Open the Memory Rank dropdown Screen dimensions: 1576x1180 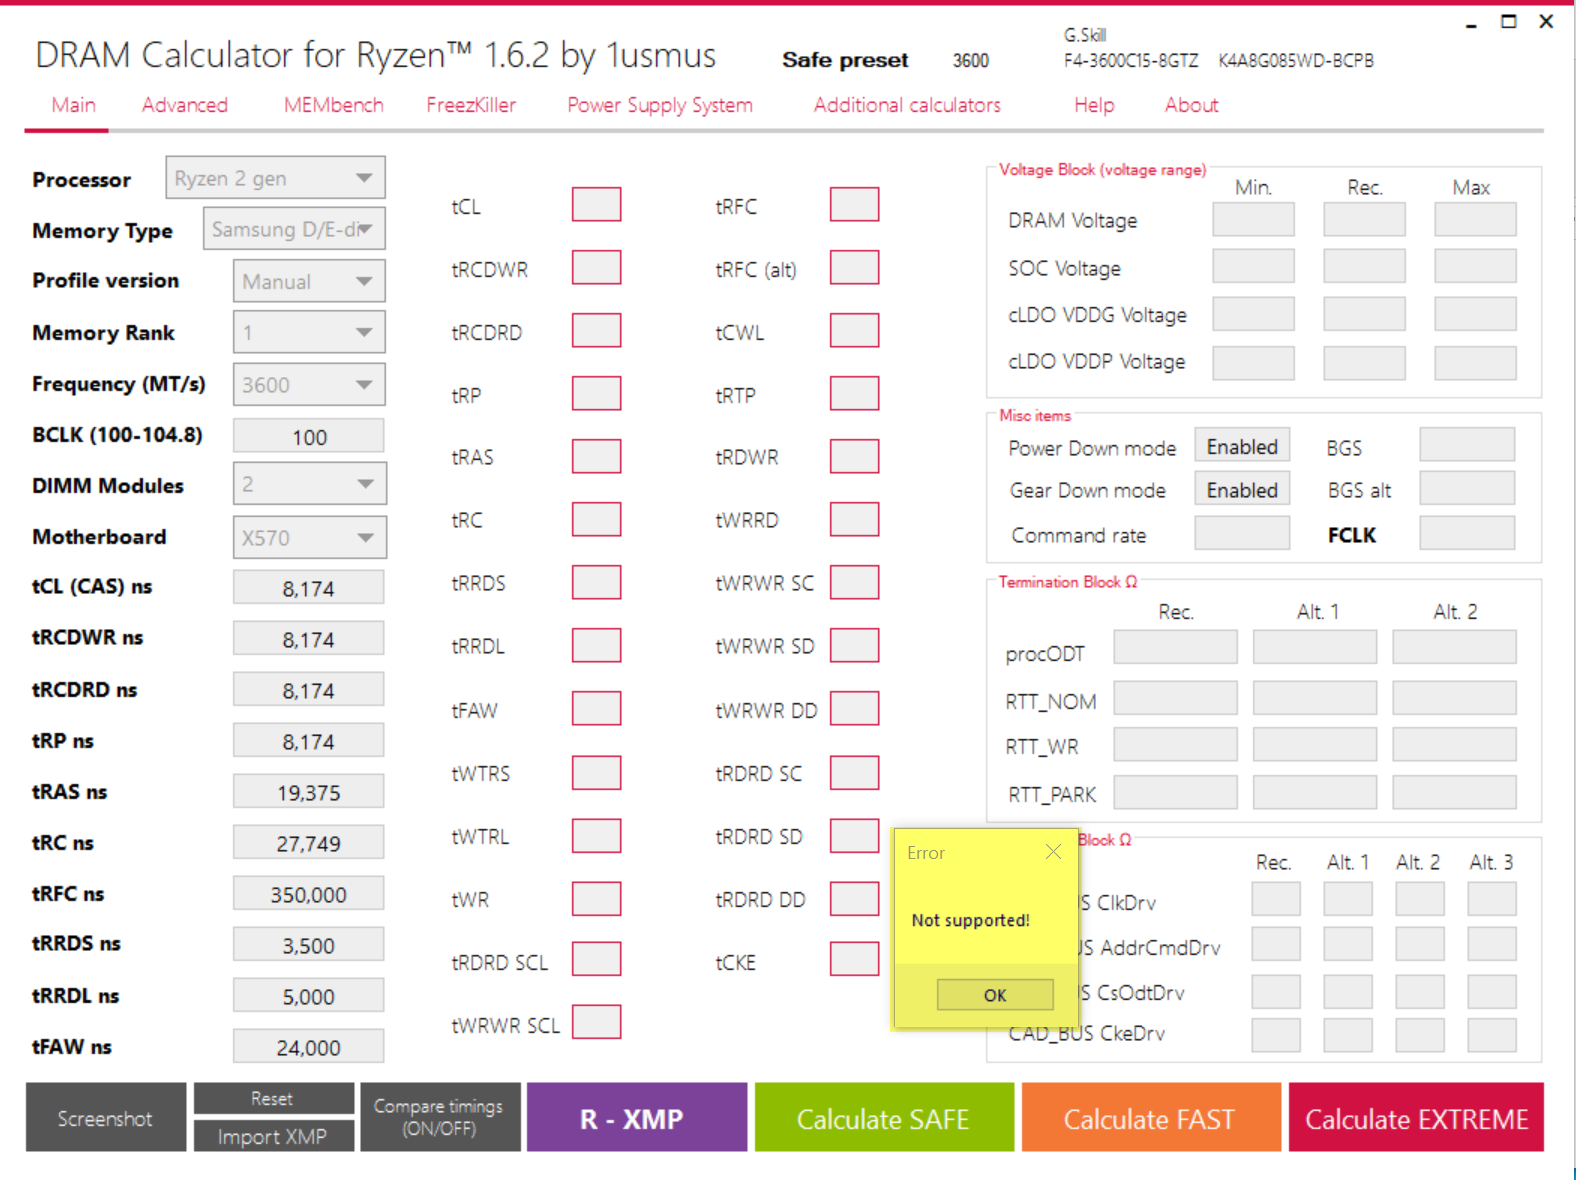[309, 332]
